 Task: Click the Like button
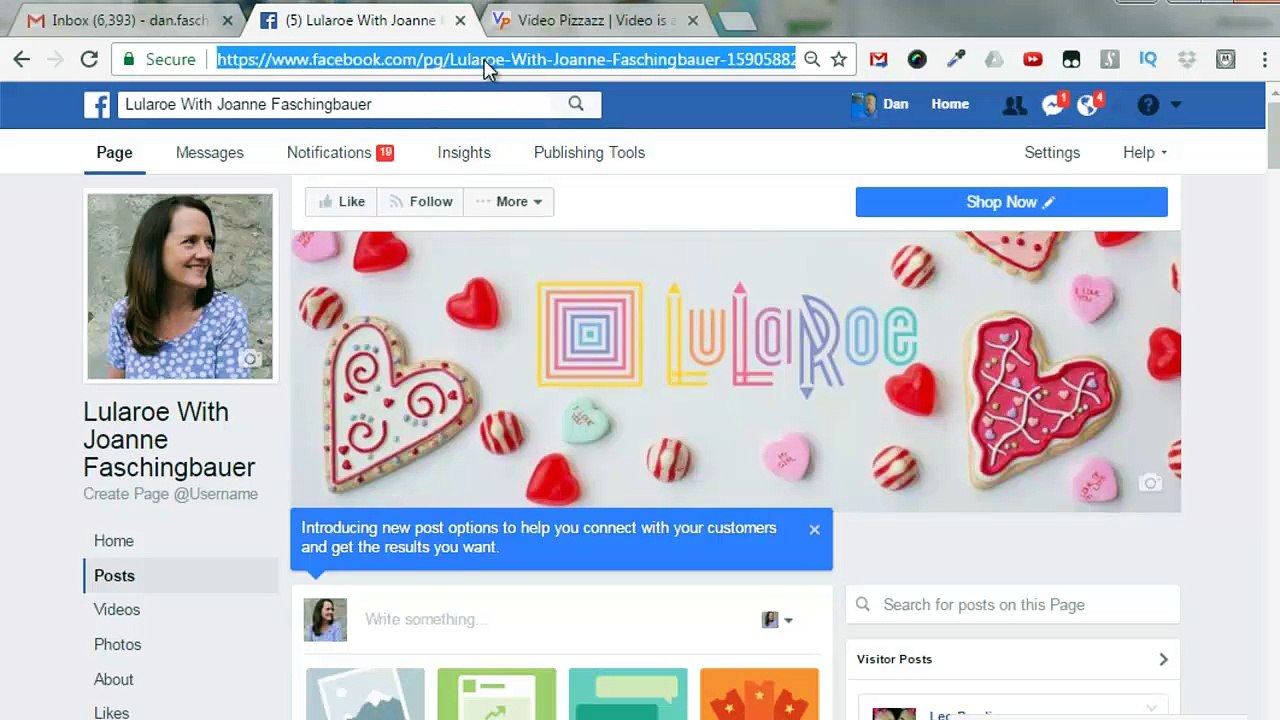click(341, 202)
